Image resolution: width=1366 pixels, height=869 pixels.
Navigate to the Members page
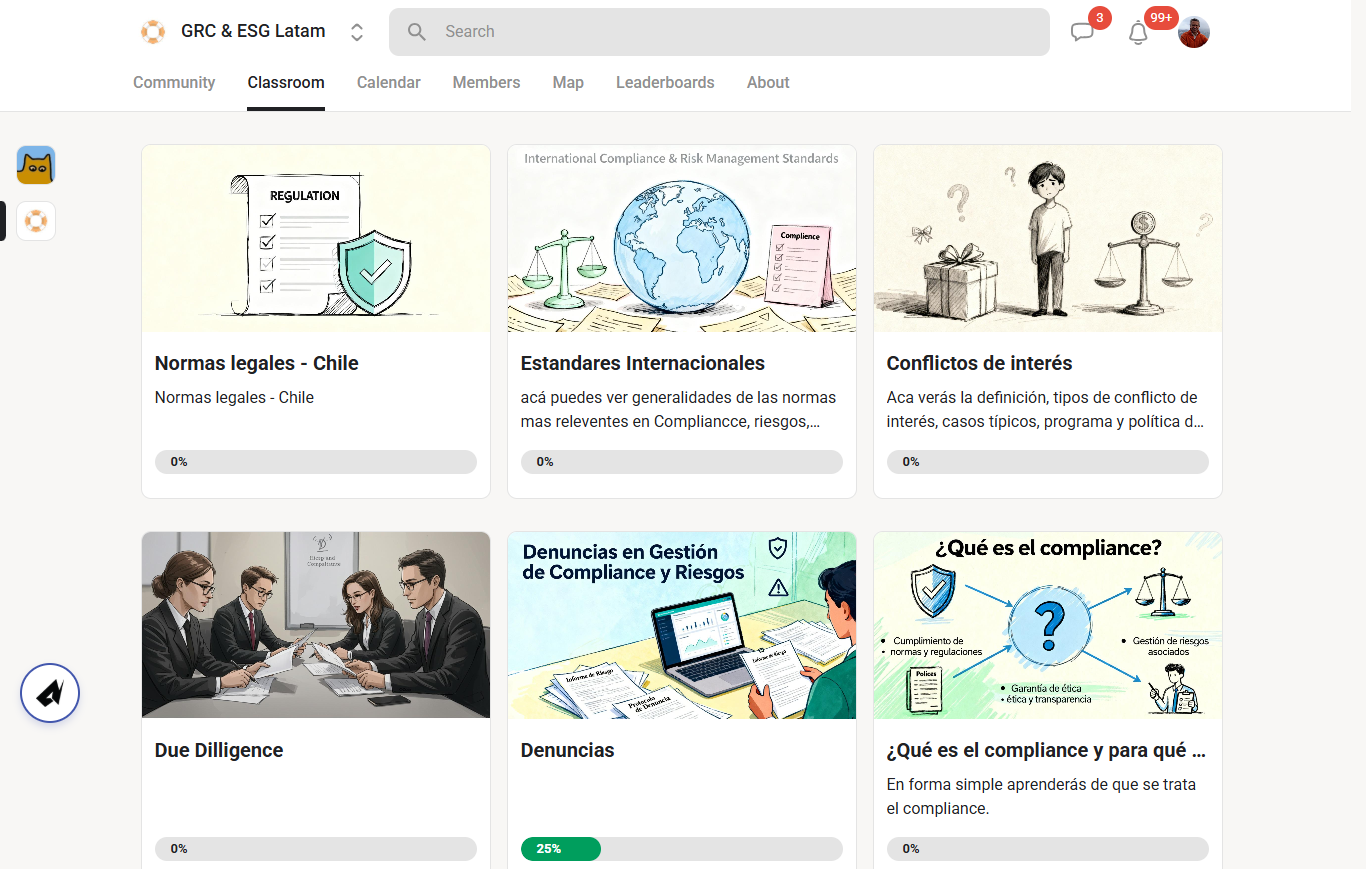(x=486, y=82)
